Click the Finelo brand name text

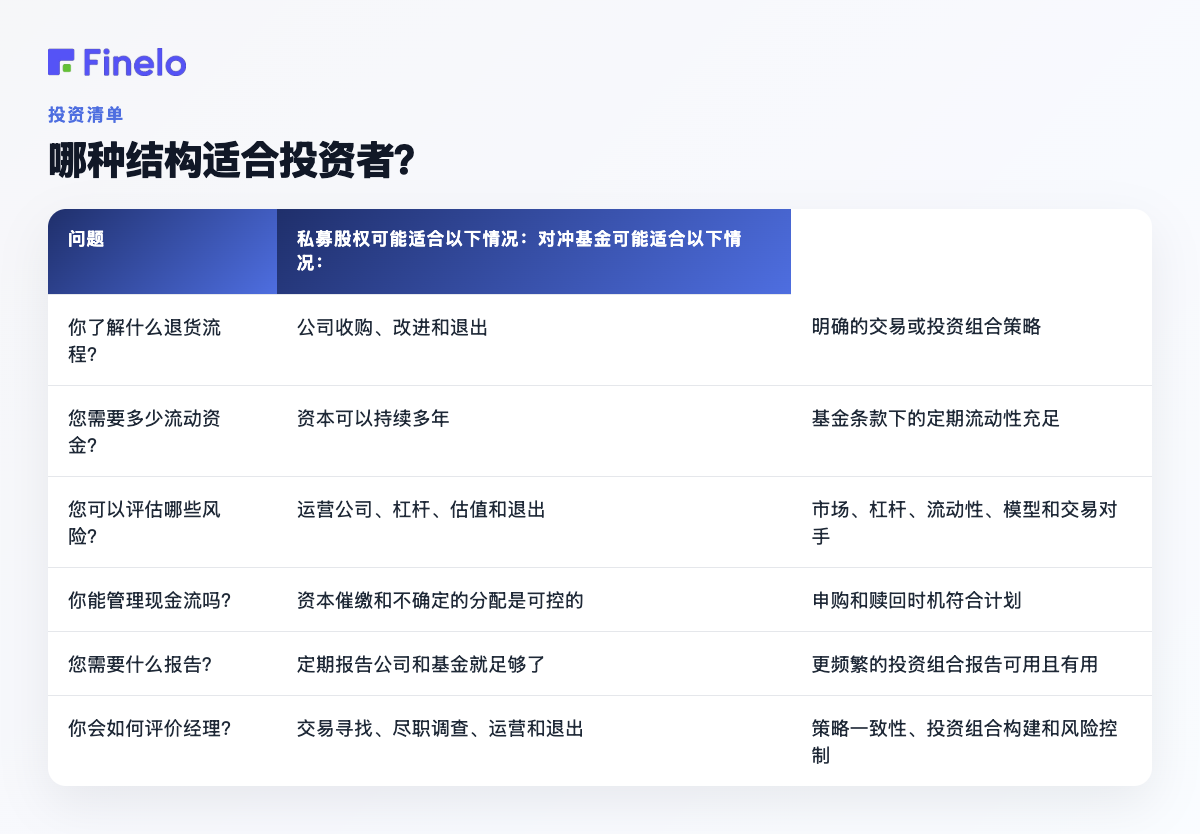pos(135,62)
